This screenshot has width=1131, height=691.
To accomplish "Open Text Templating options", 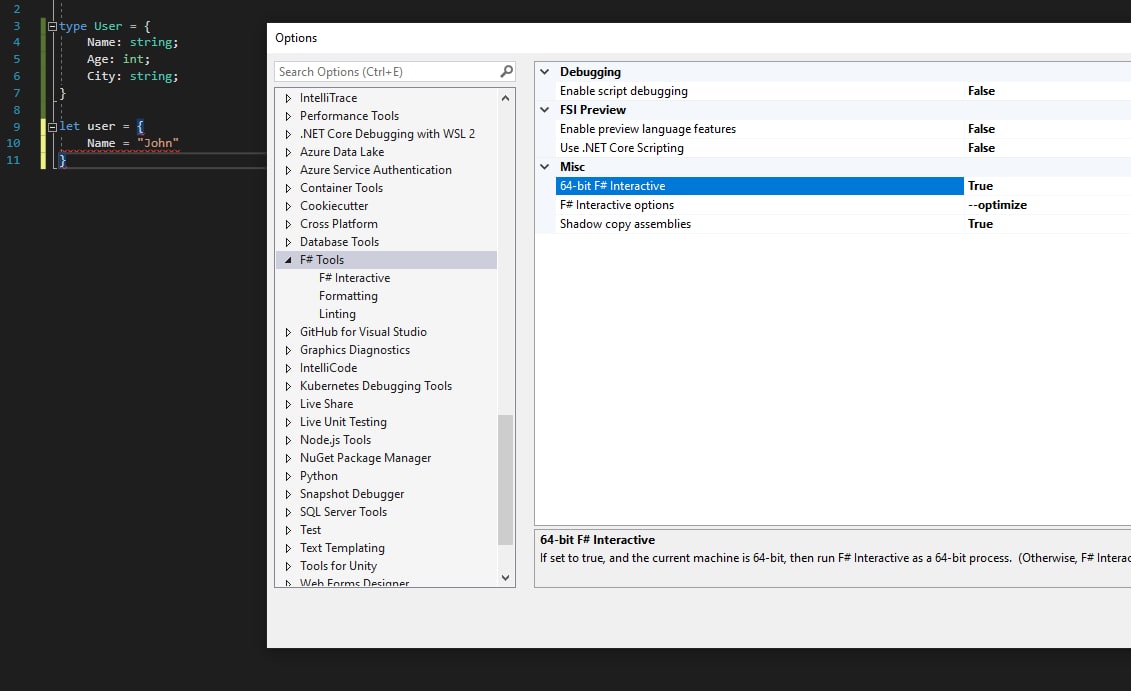I will (342, 548).
